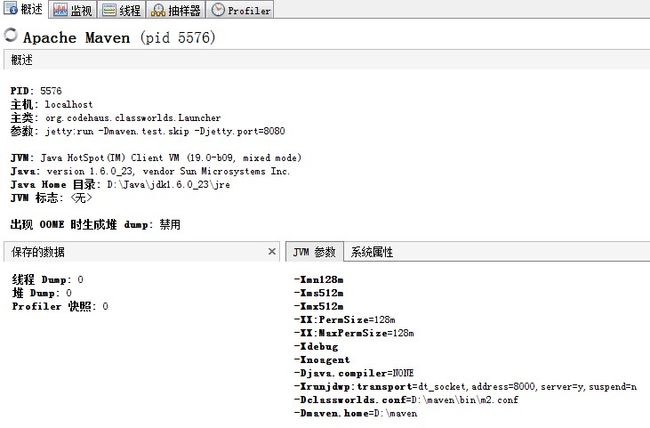650x428 pixels.
Task: Select the -Xrunjdwp transport argument line
Action: tap(465, 387)
